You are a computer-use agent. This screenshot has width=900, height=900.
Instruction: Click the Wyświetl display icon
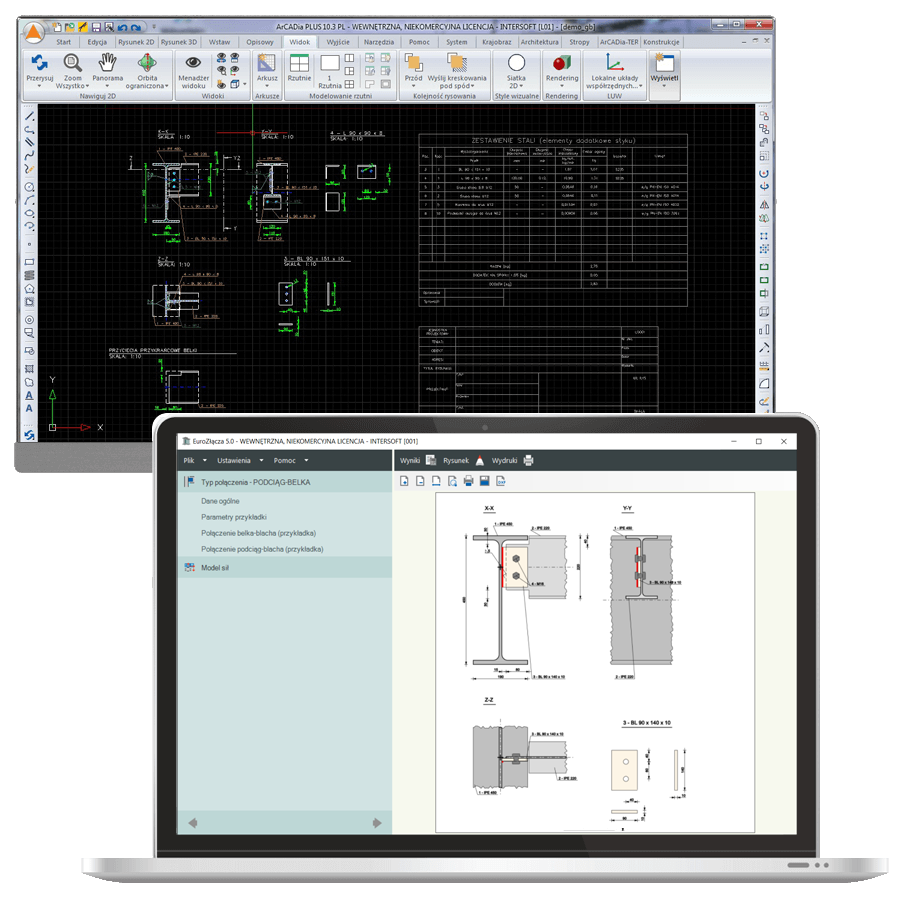tap(664, 62)
